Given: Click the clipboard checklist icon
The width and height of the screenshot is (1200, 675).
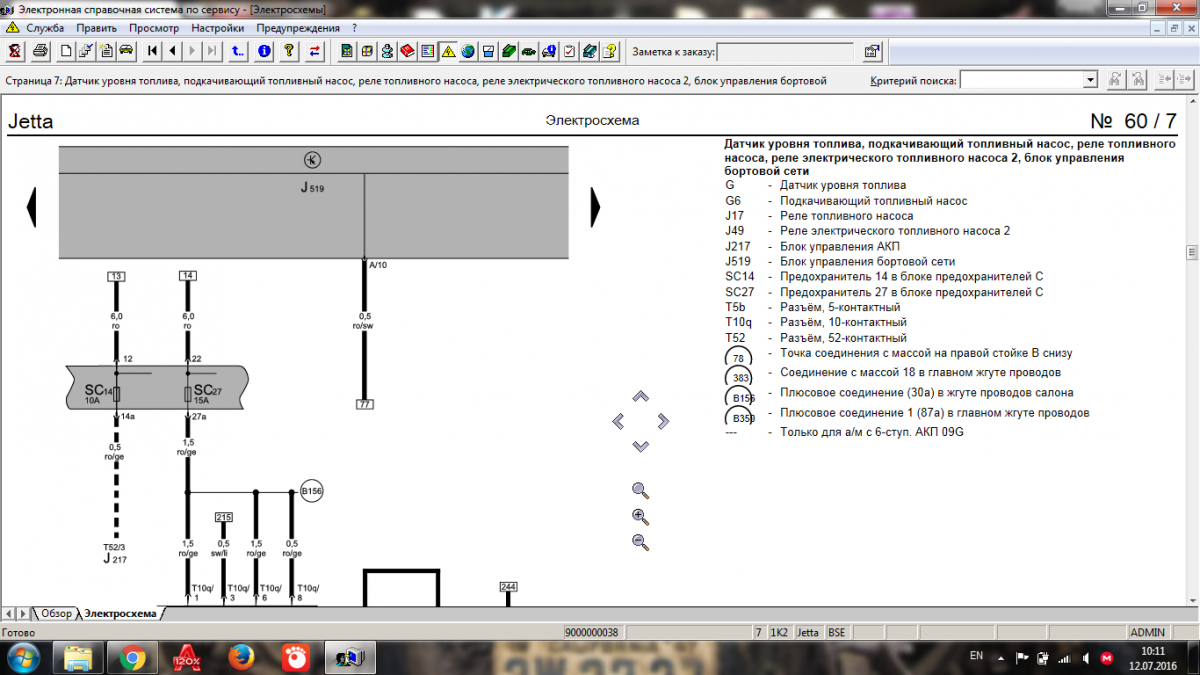Looking at the screenshot, I should tap(569, 50).
